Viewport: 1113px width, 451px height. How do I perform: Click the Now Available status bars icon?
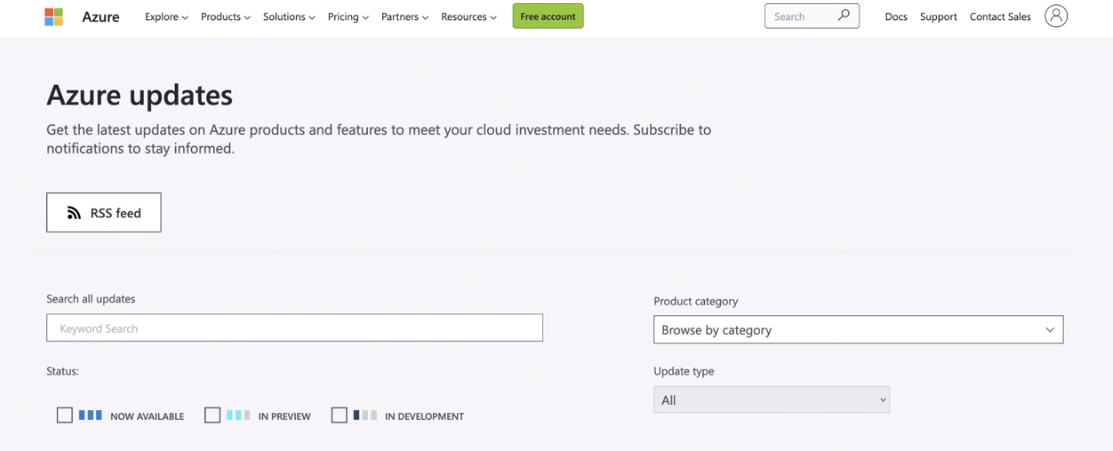[x=90, y=415]
